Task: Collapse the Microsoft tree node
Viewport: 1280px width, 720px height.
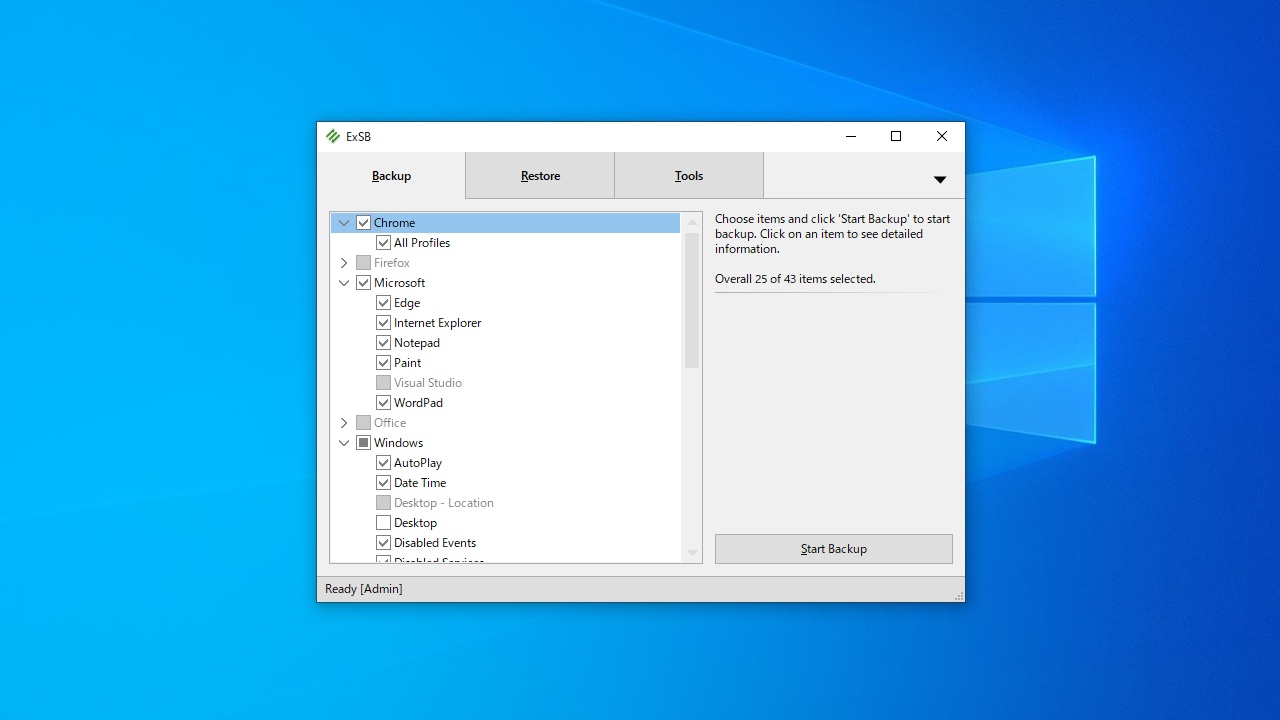Action: [344, 283]
